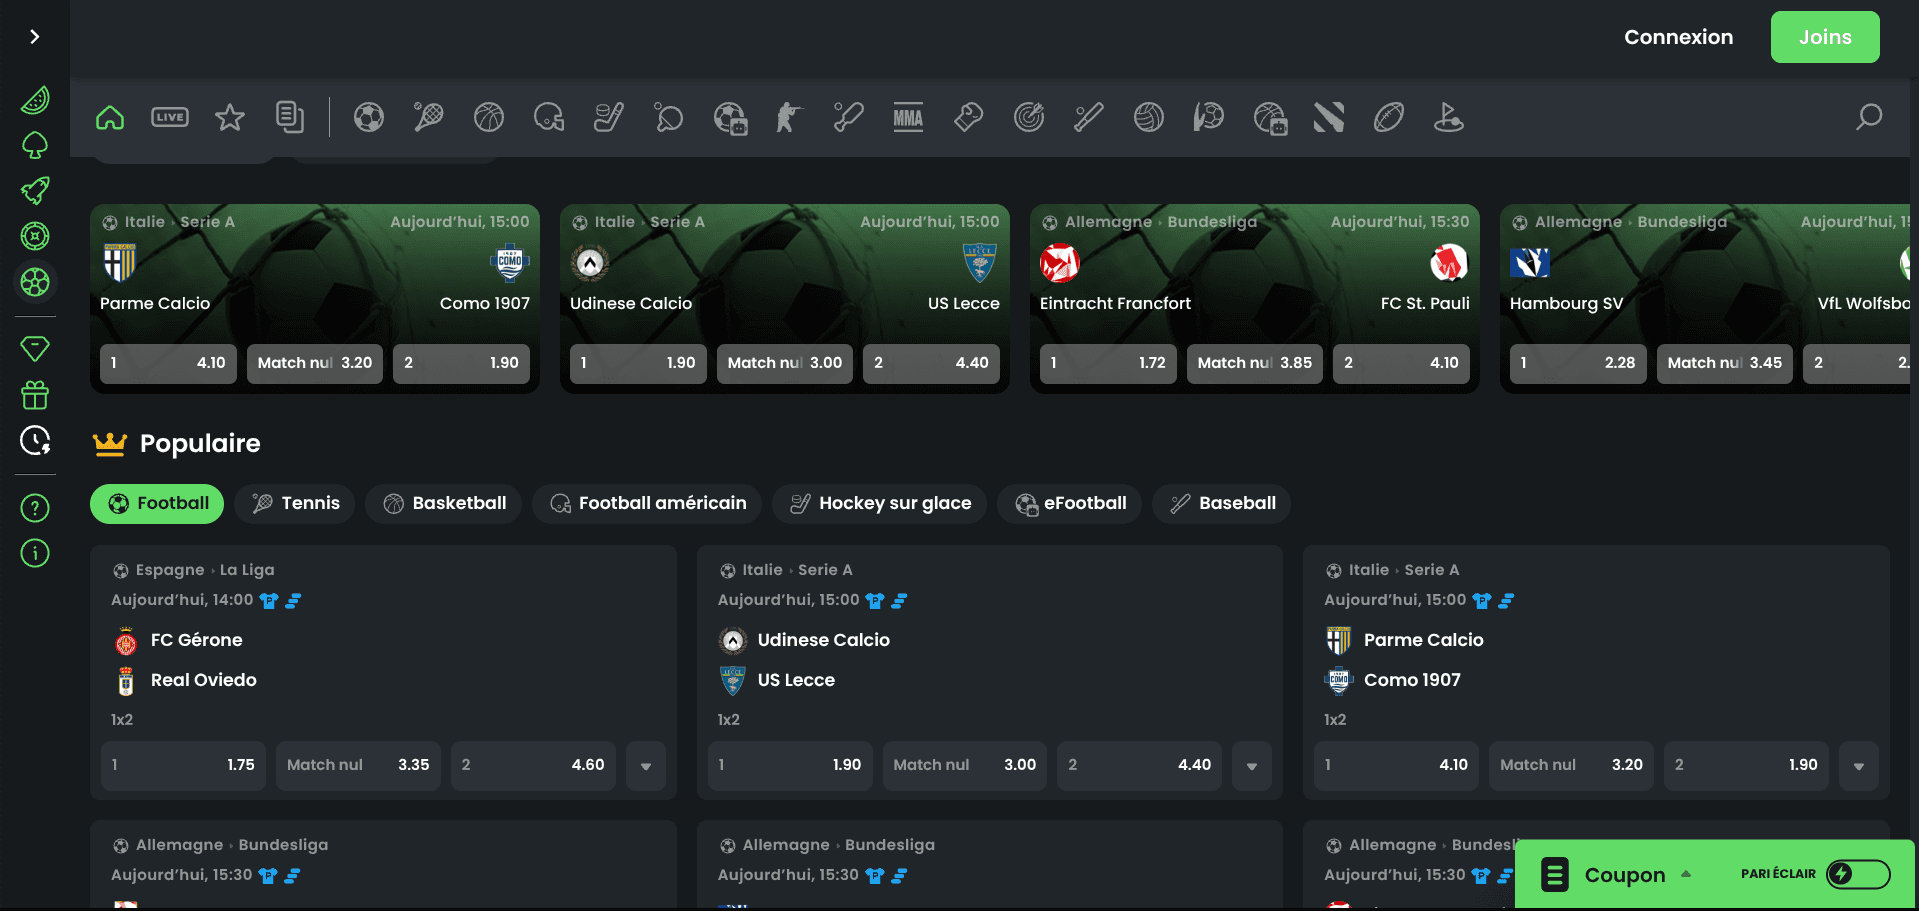Select the shooter esports soldier icon
Viewport: 1919px width, 911px height.
click(789, 118)
